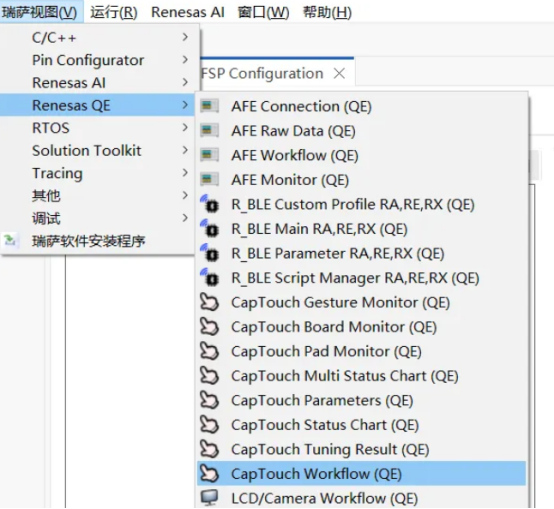Open the 瑞萨视图(V) menu
Viewport: 554px width, 509px height.
(40, 12)
